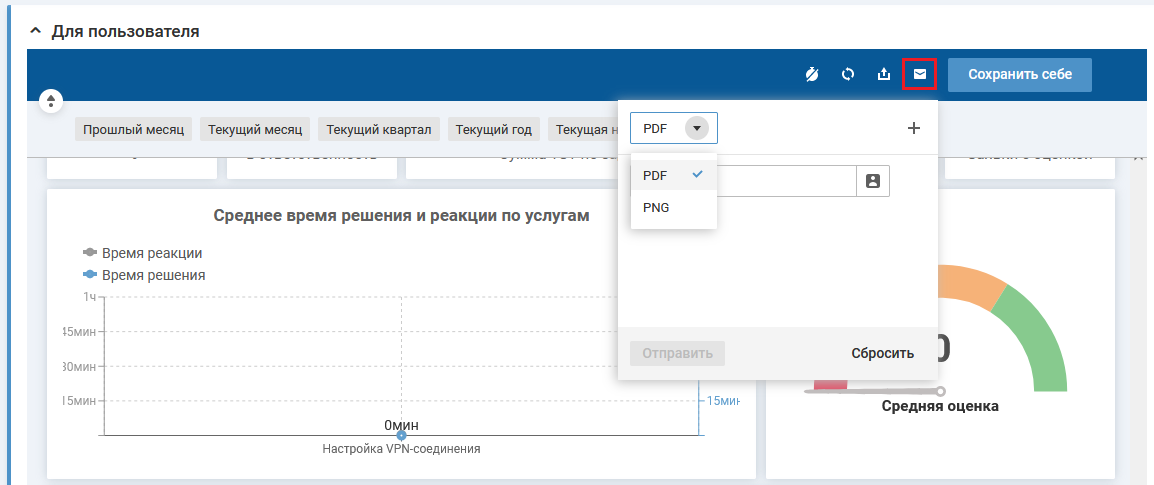This screenshot has height=485, width=1154.
Task: Click the gauge needle end marker
Action: [940, 391]
